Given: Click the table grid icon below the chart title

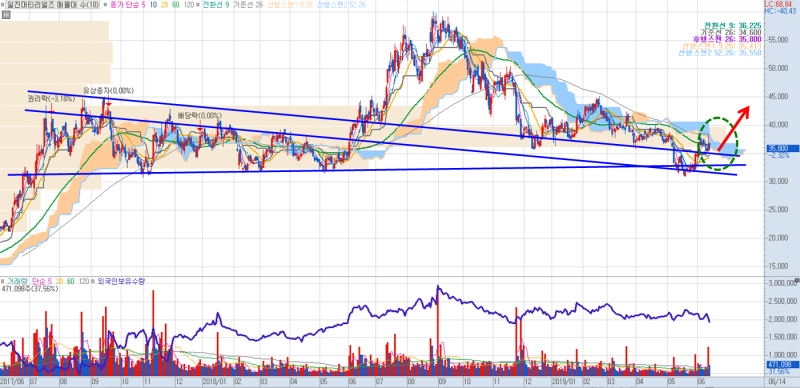Looking at the screenshot, I should click(5, 14).
